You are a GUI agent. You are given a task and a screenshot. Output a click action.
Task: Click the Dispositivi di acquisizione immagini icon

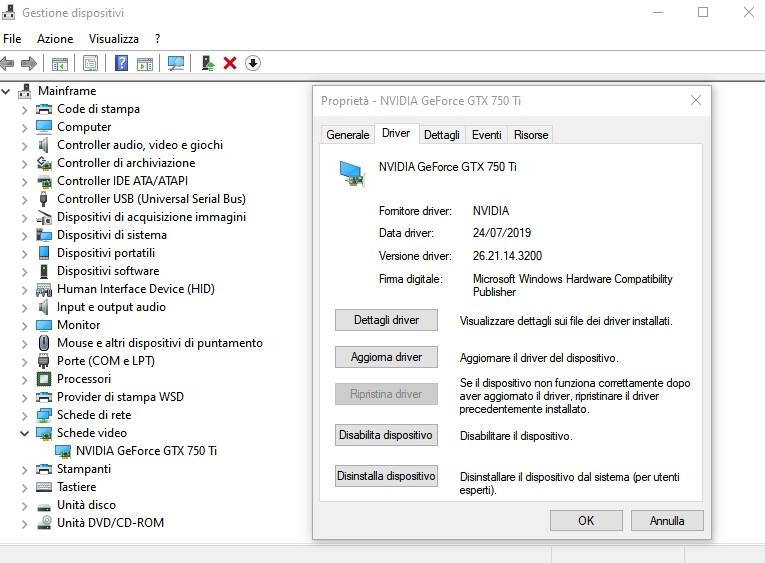(x=44, y=217)
